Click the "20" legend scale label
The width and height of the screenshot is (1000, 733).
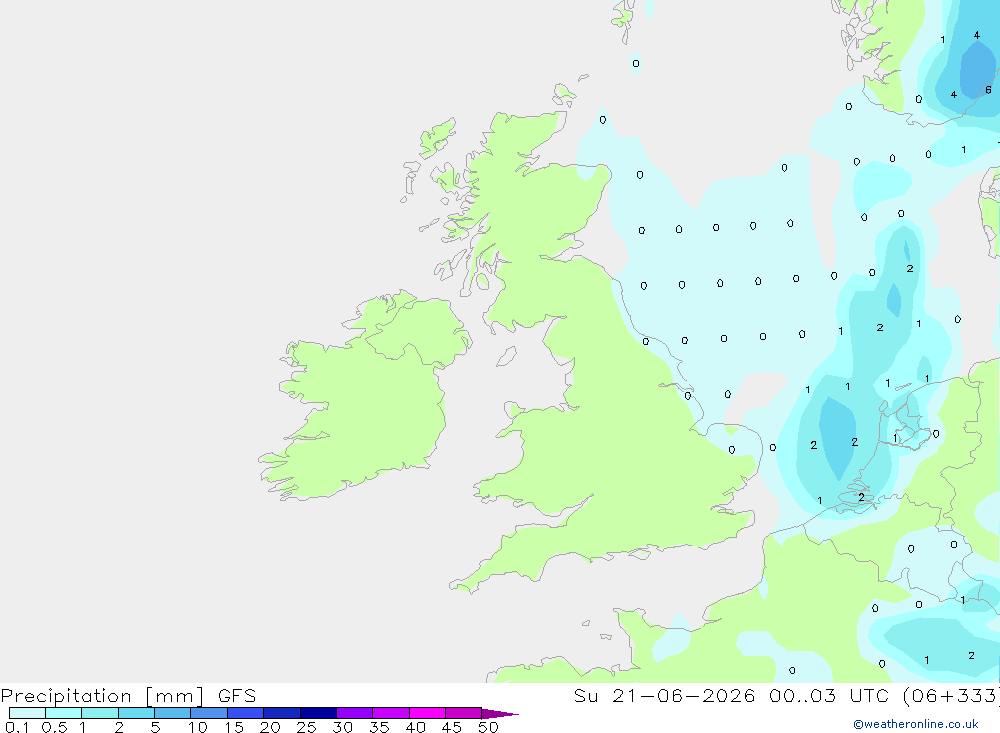pyautogui.click(x=270, y=727)
